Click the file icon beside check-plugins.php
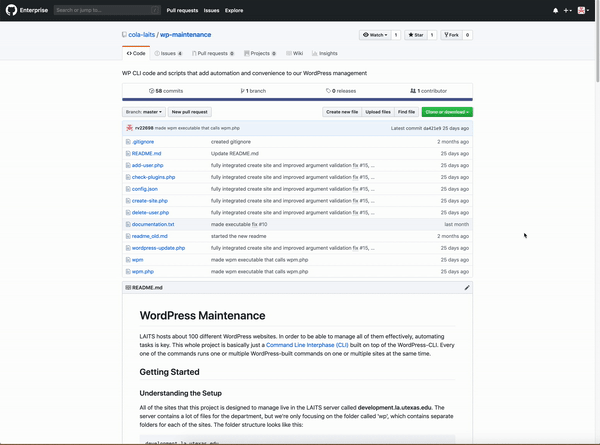 coord(128,177)
